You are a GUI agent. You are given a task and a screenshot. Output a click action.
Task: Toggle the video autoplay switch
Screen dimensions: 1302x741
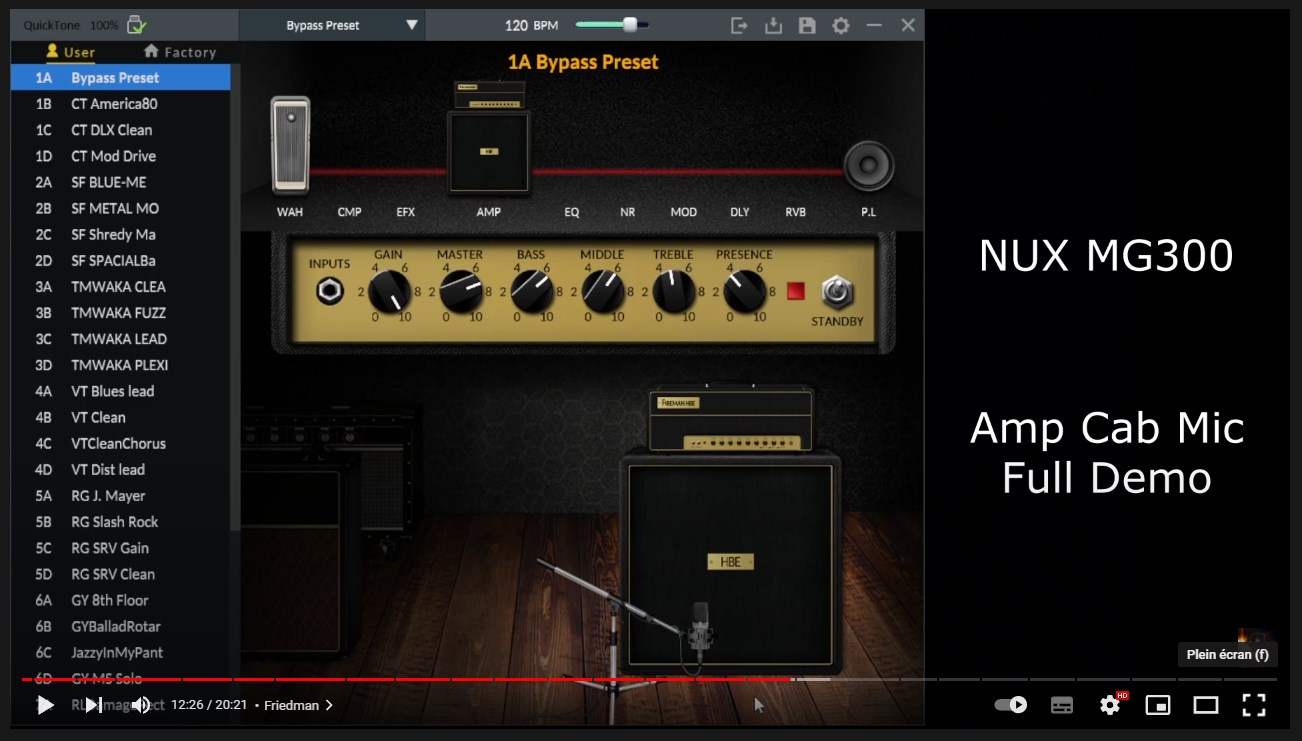click(x=1011, y=705)
